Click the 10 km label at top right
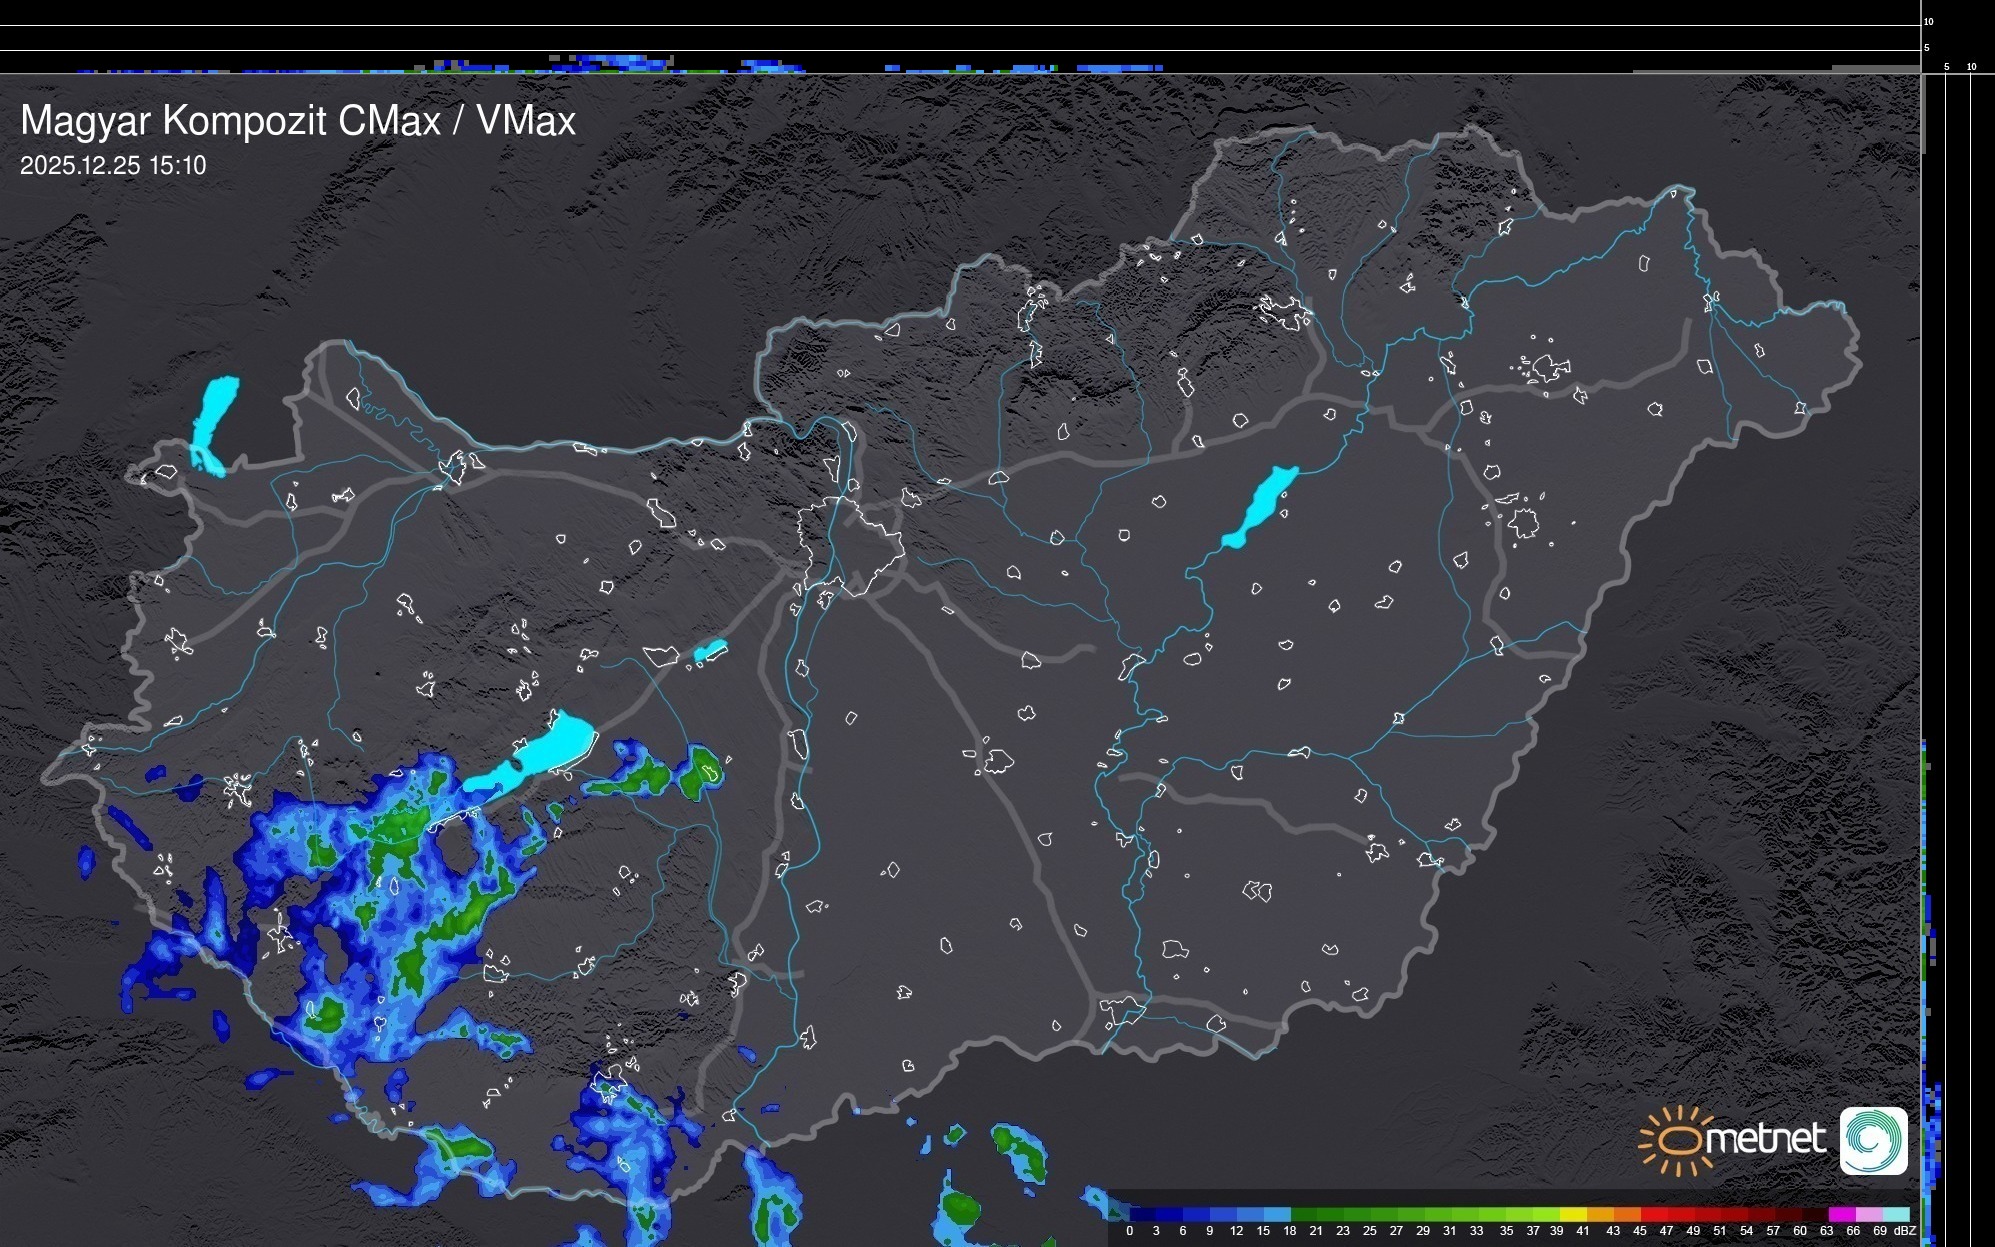Viewport: 1995px width, 1247px height. [1929, 21]
